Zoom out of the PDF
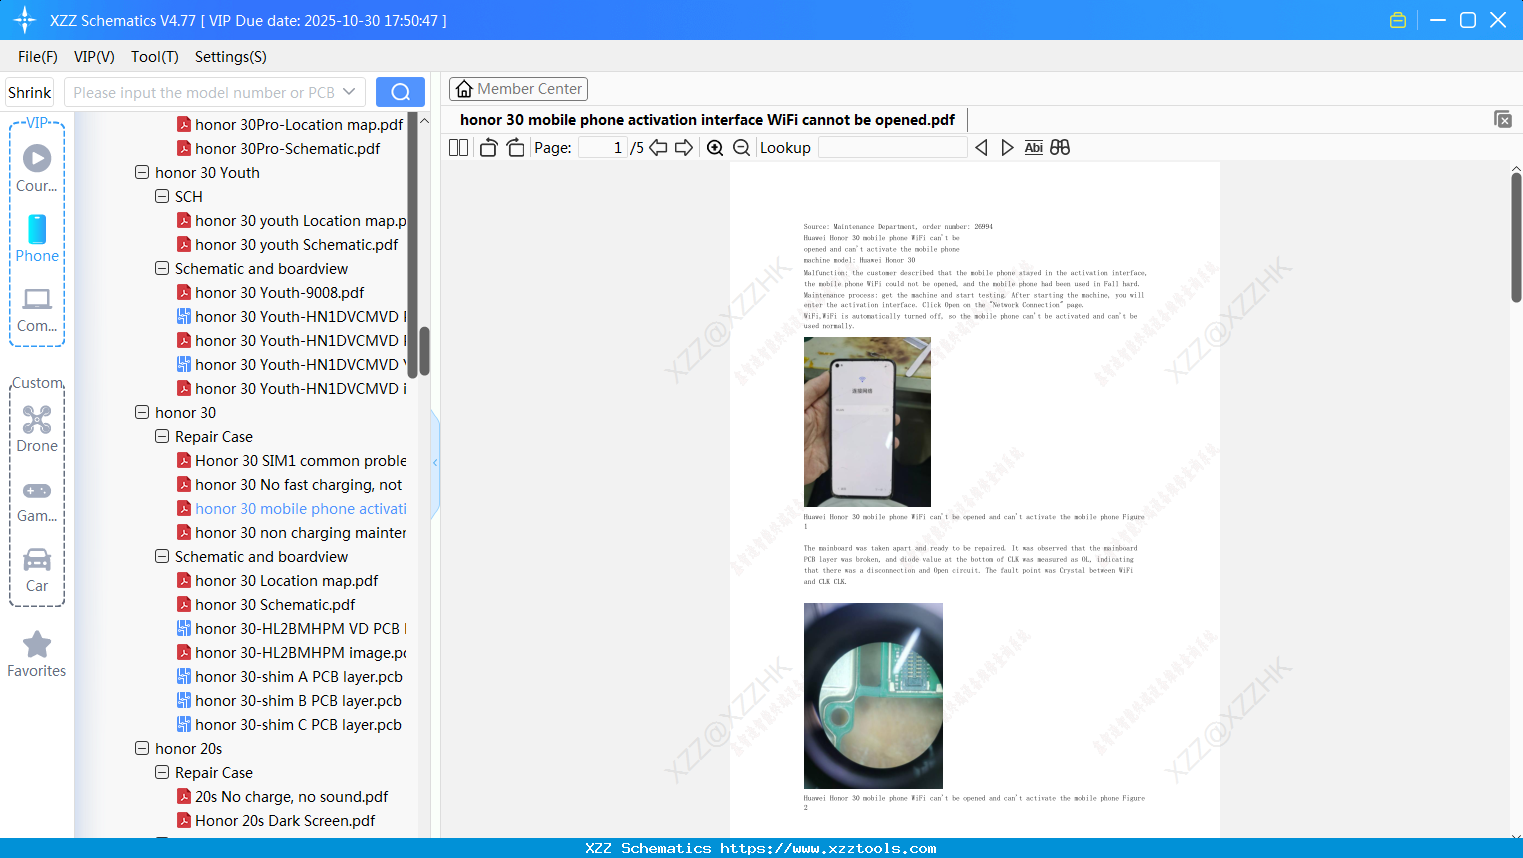The width and height of the screenshot is (1523, 858). 742,148
